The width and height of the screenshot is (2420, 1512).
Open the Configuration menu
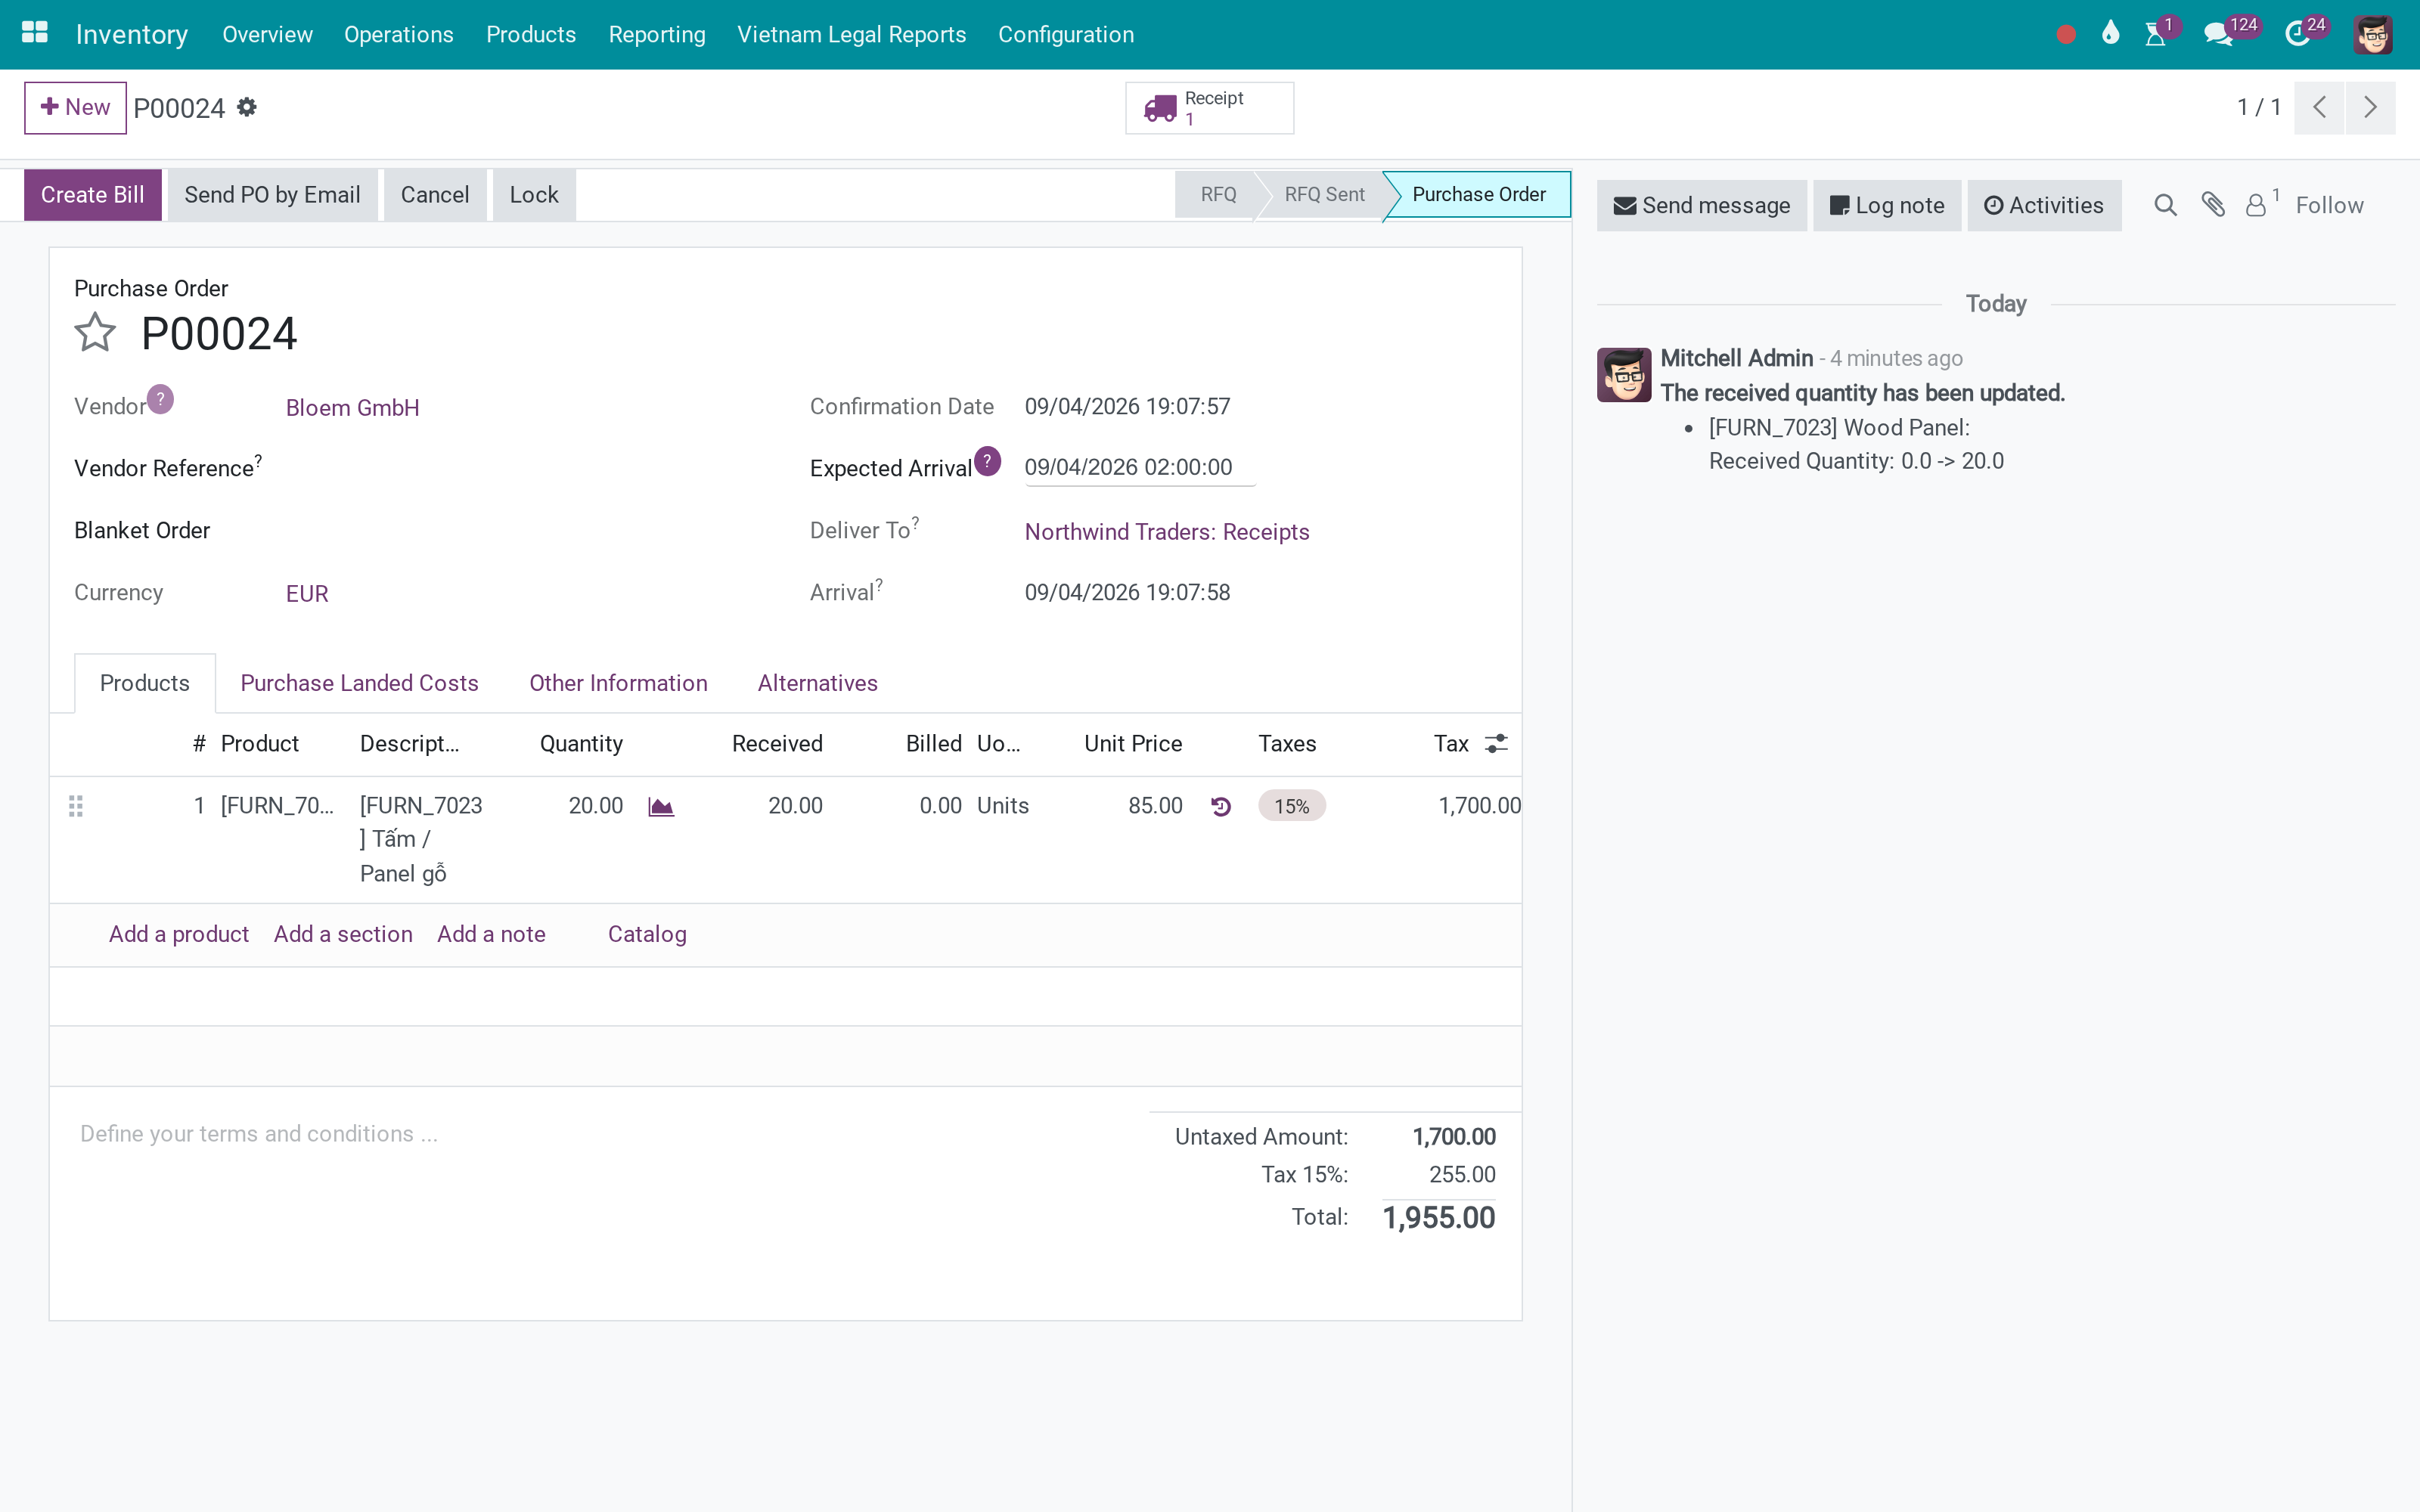pos(1066,35)
